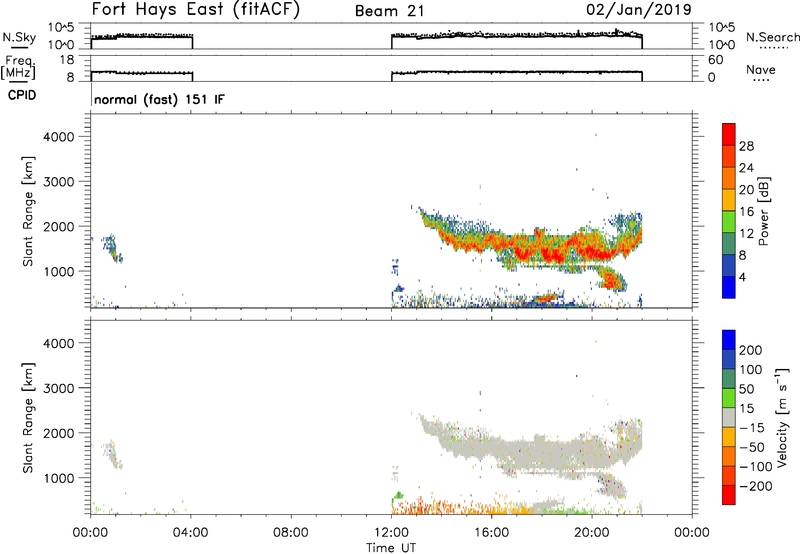This screenshot has width=800, height=554.
Task: Click the '12:00' time axis tick
Action: [391, 533]
